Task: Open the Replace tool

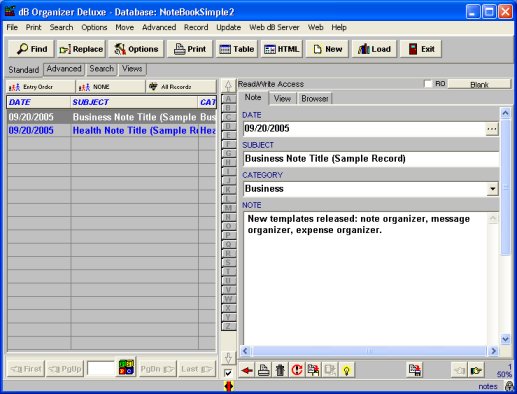Action: click(x=81, y=49)
